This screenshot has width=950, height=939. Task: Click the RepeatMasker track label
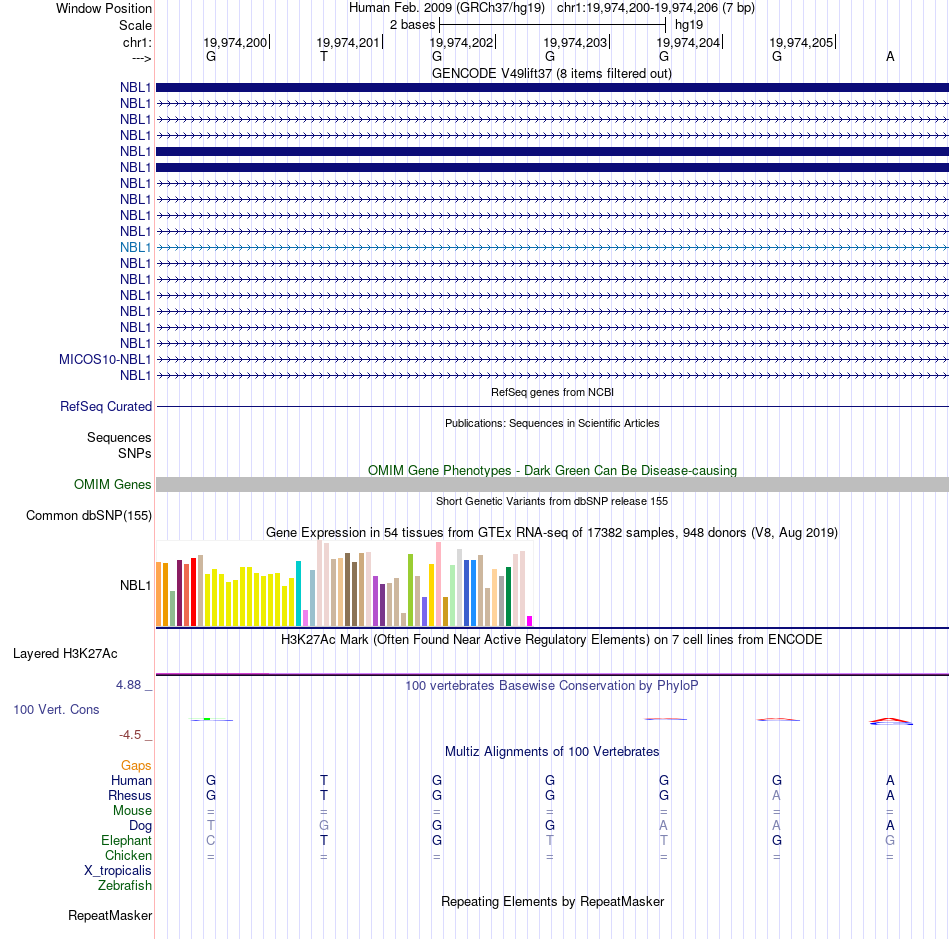coord(110,915)
